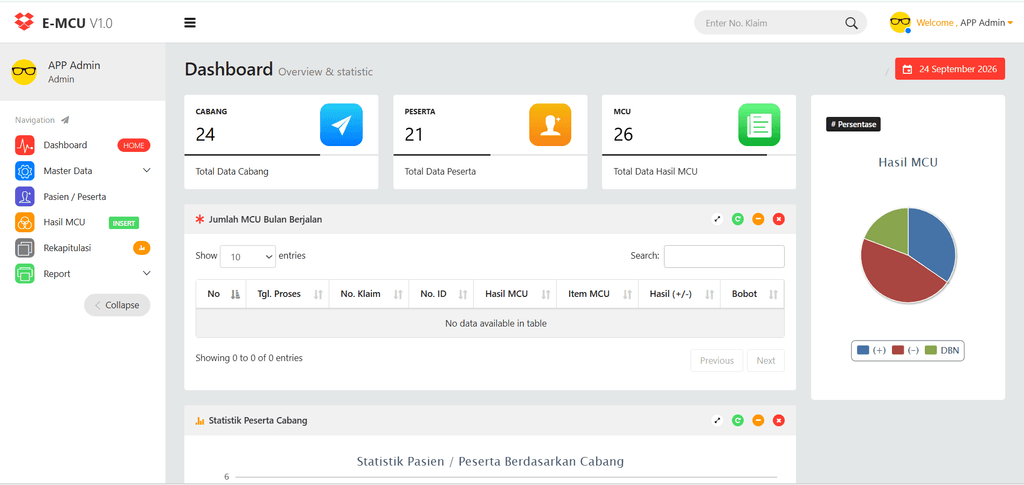The height and width of the screenshot is (485, 1024).
Task: Click the Next pagination button
Action: click(765, 360)
